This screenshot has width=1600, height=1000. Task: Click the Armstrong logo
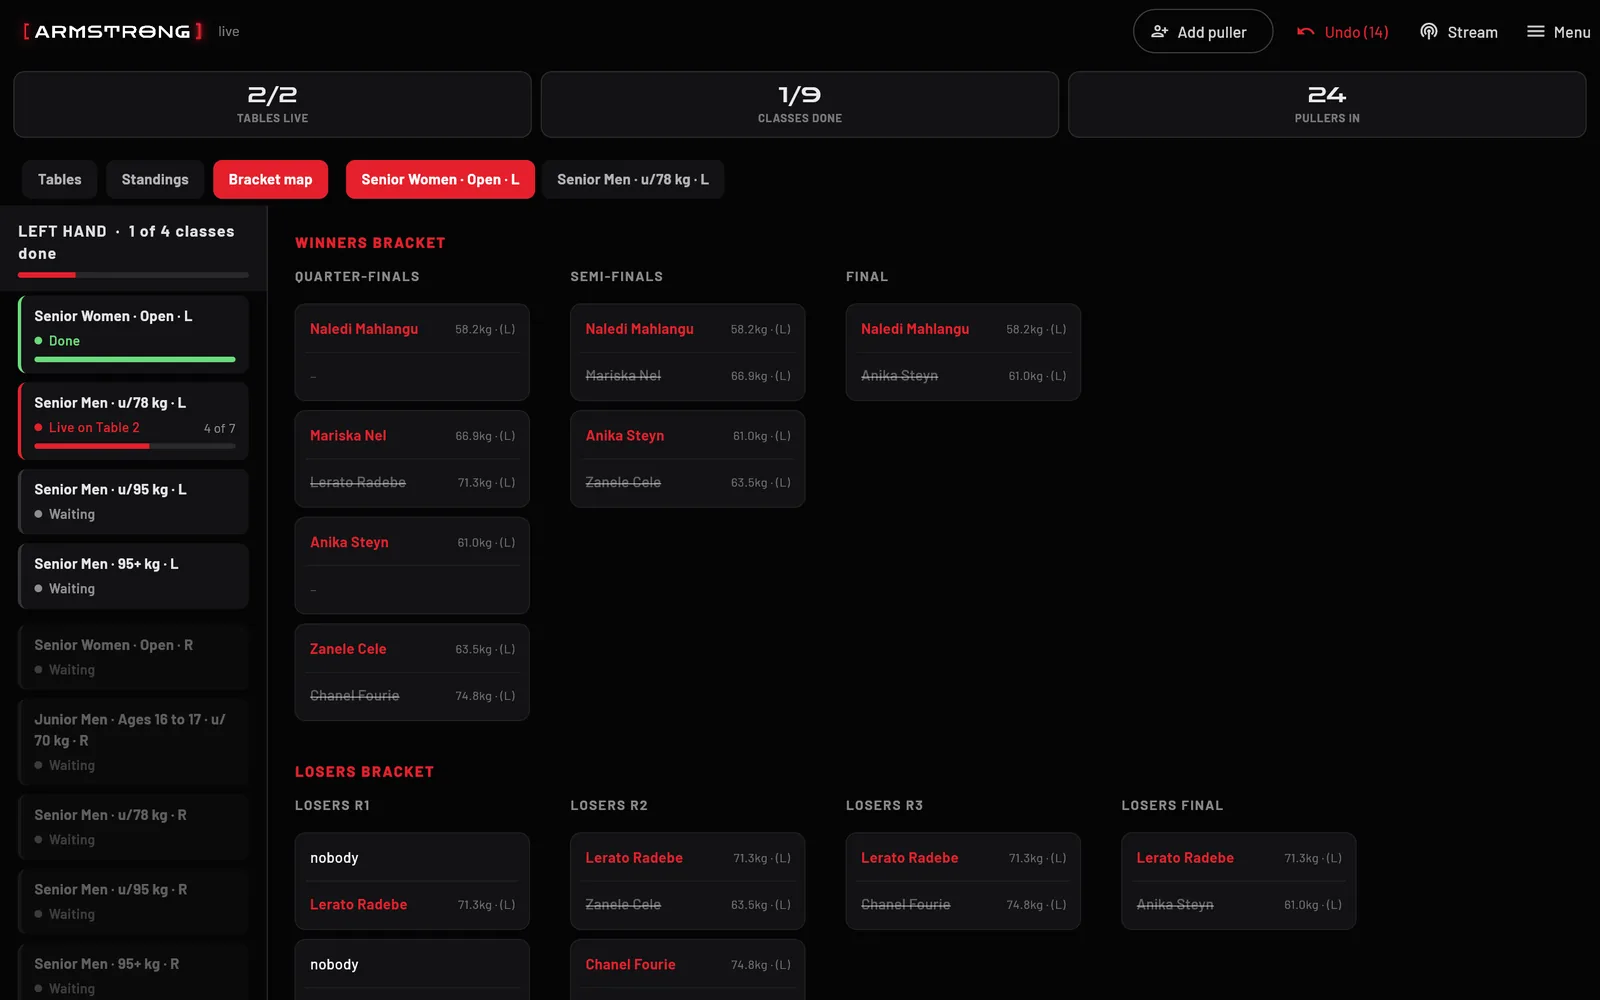pos(112,31)
